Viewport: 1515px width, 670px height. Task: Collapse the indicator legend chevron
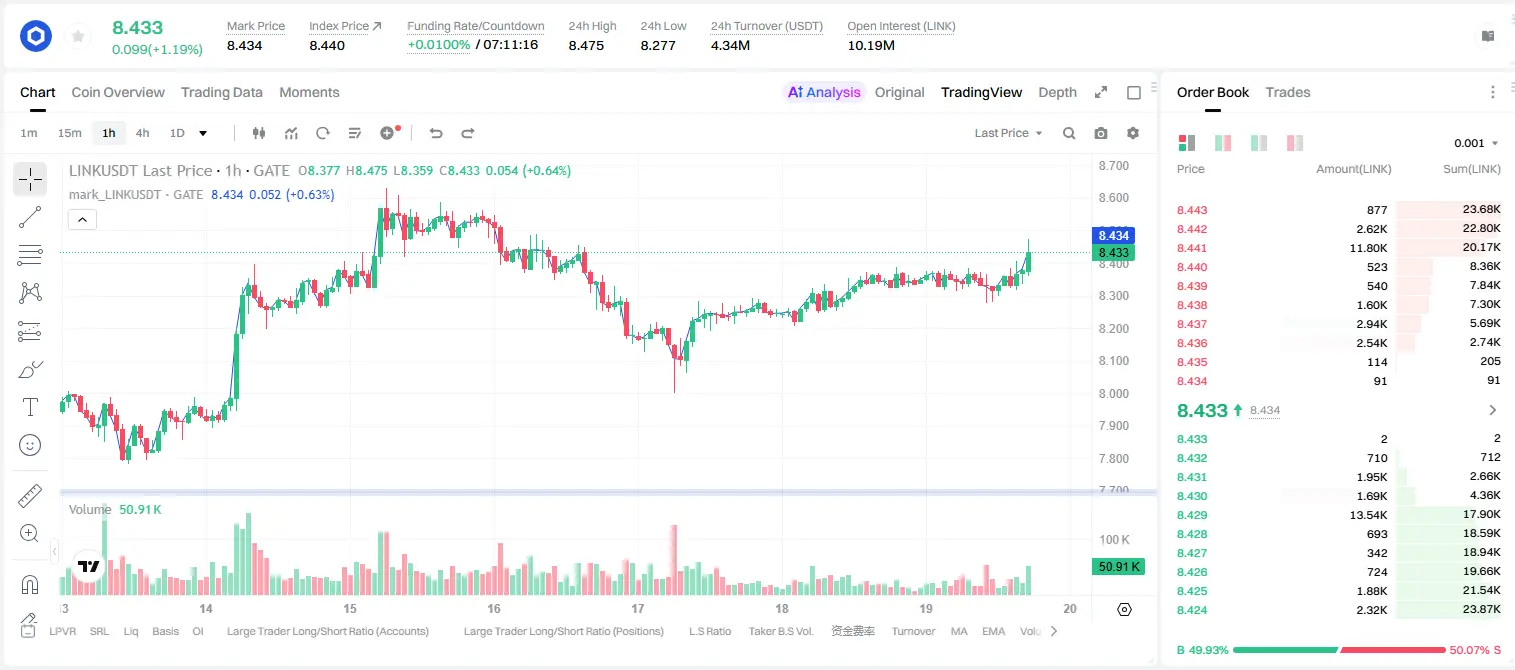82,220
